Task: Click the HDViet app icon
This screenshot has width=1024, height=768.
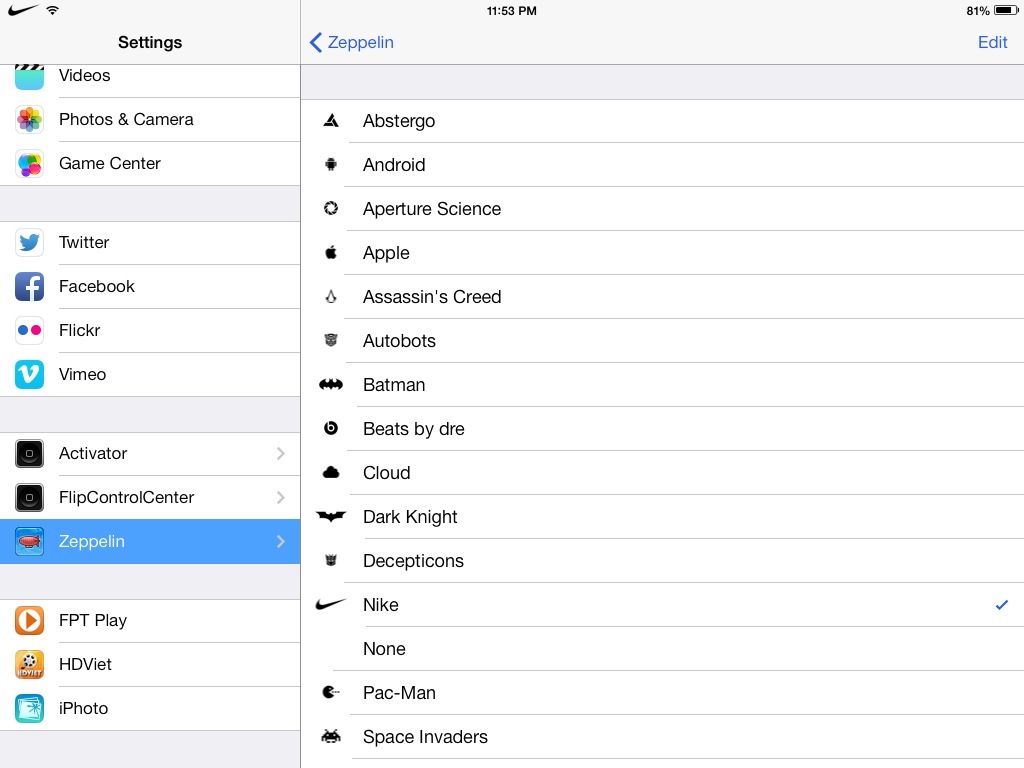Action: tap(29, 664)
